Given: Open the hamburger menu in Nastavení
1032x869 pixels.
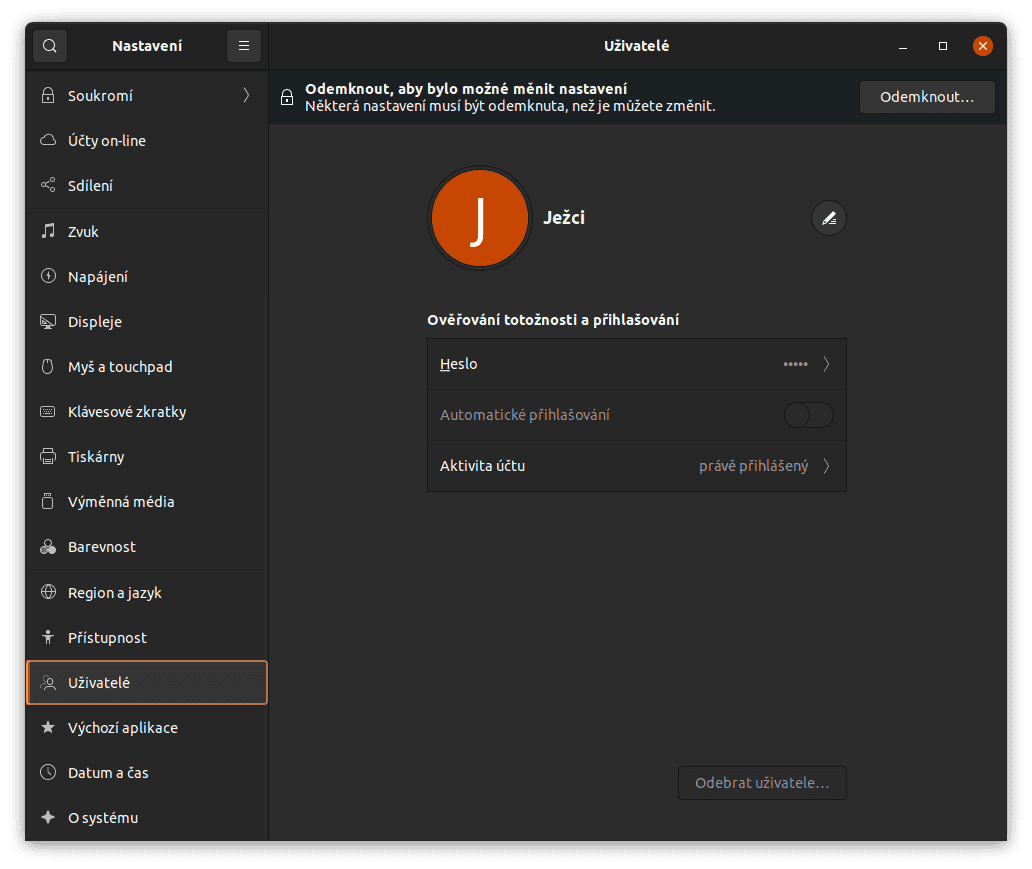Looking at the screenshot, I should [243, 45].
